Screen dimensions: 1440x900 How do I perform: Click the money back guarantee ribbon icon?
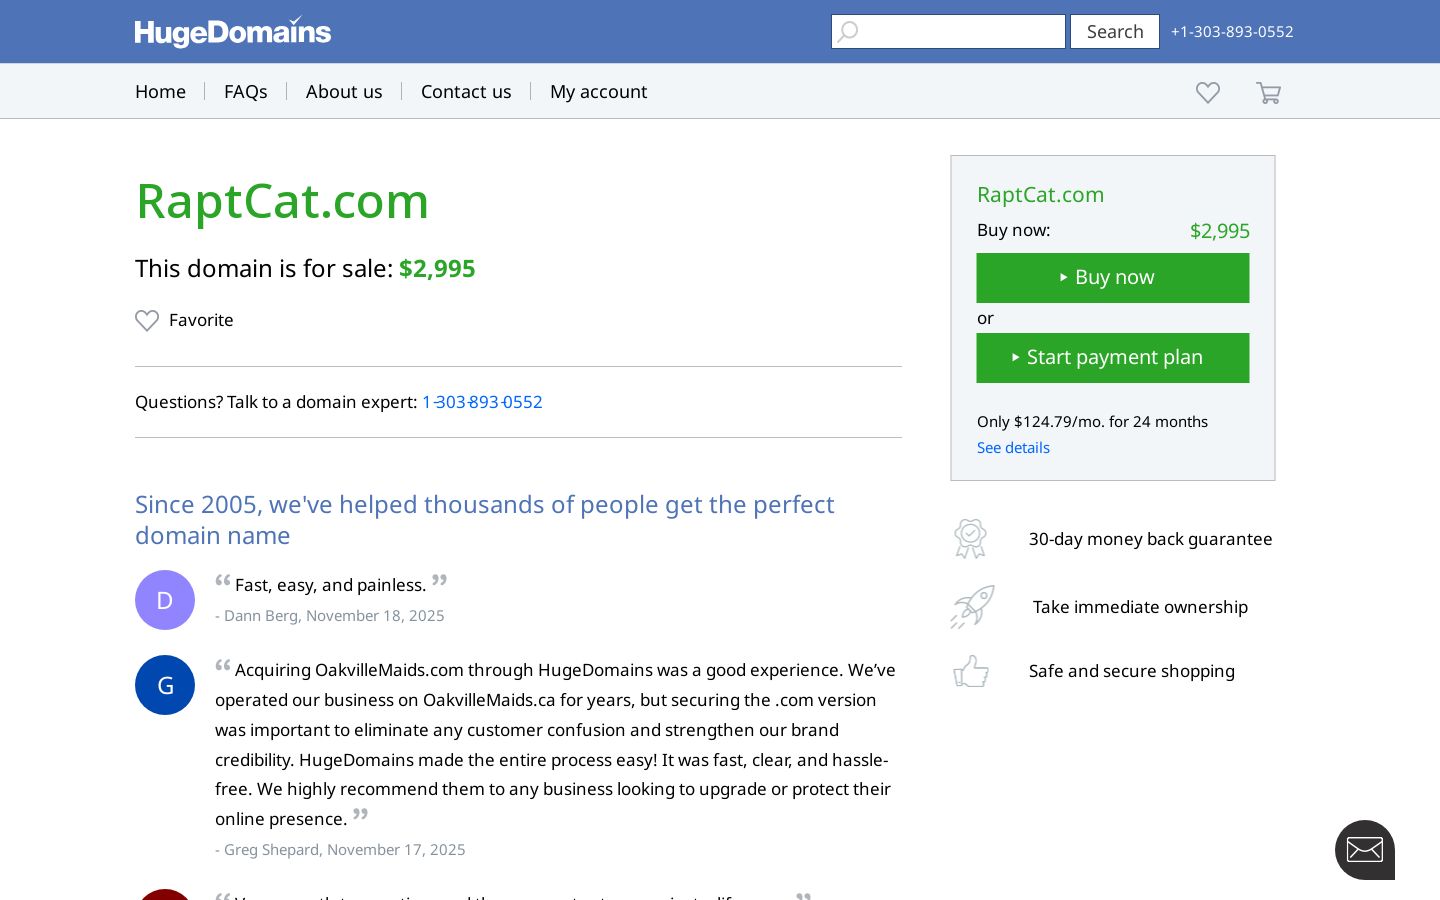tap(970, 539)
